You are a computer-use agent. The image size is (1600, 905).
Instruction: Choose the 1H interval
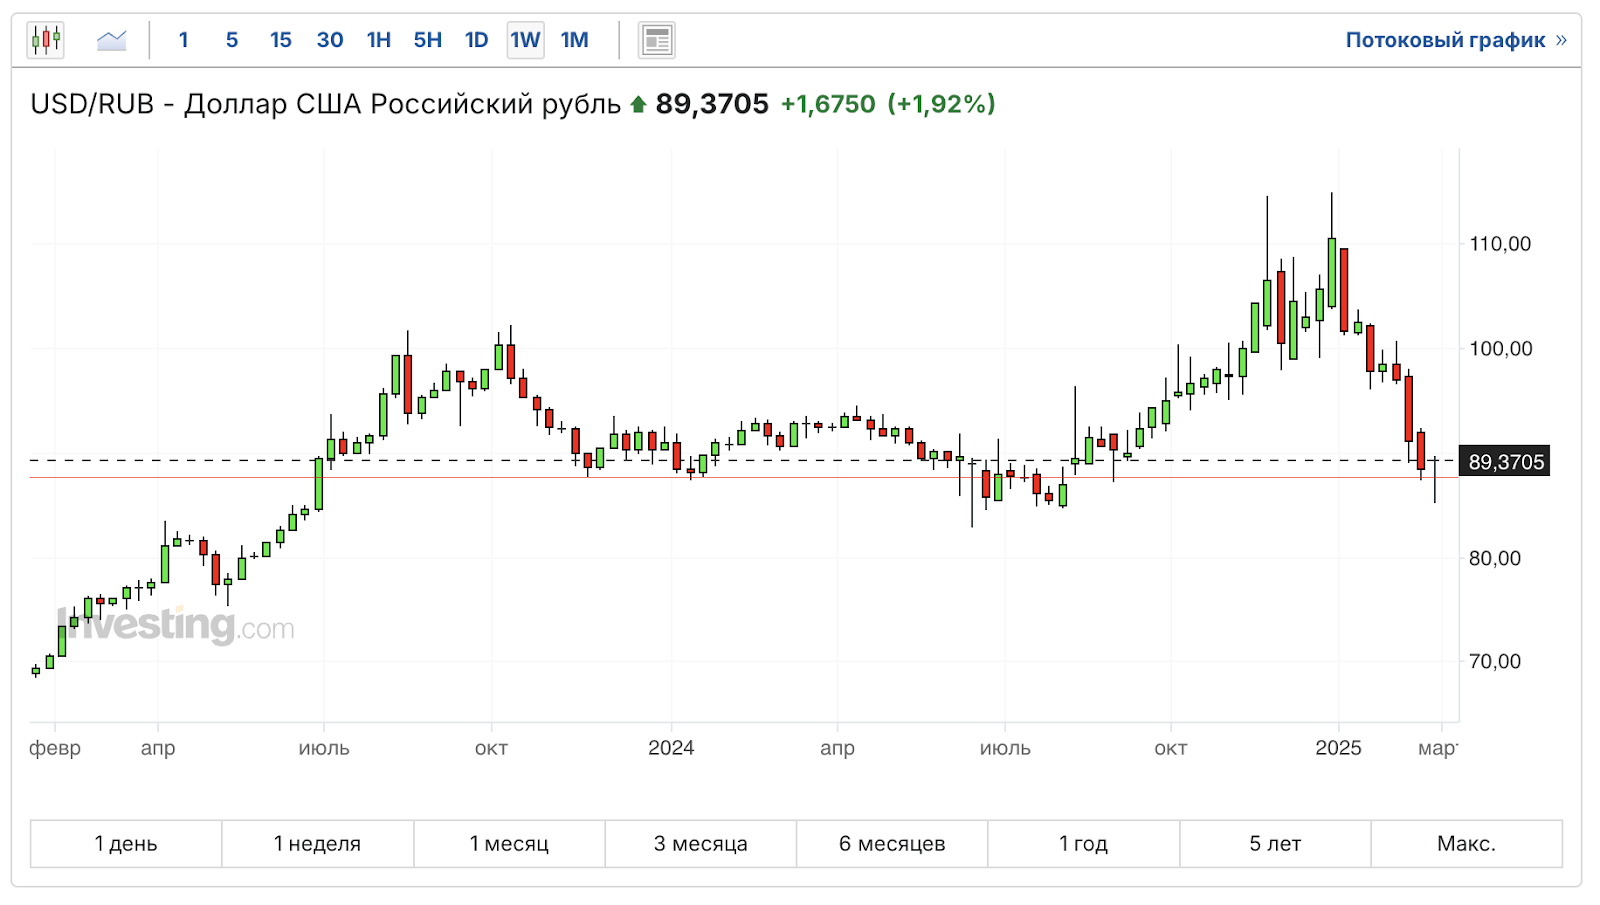pyautogui.click(x=379, y=40)
